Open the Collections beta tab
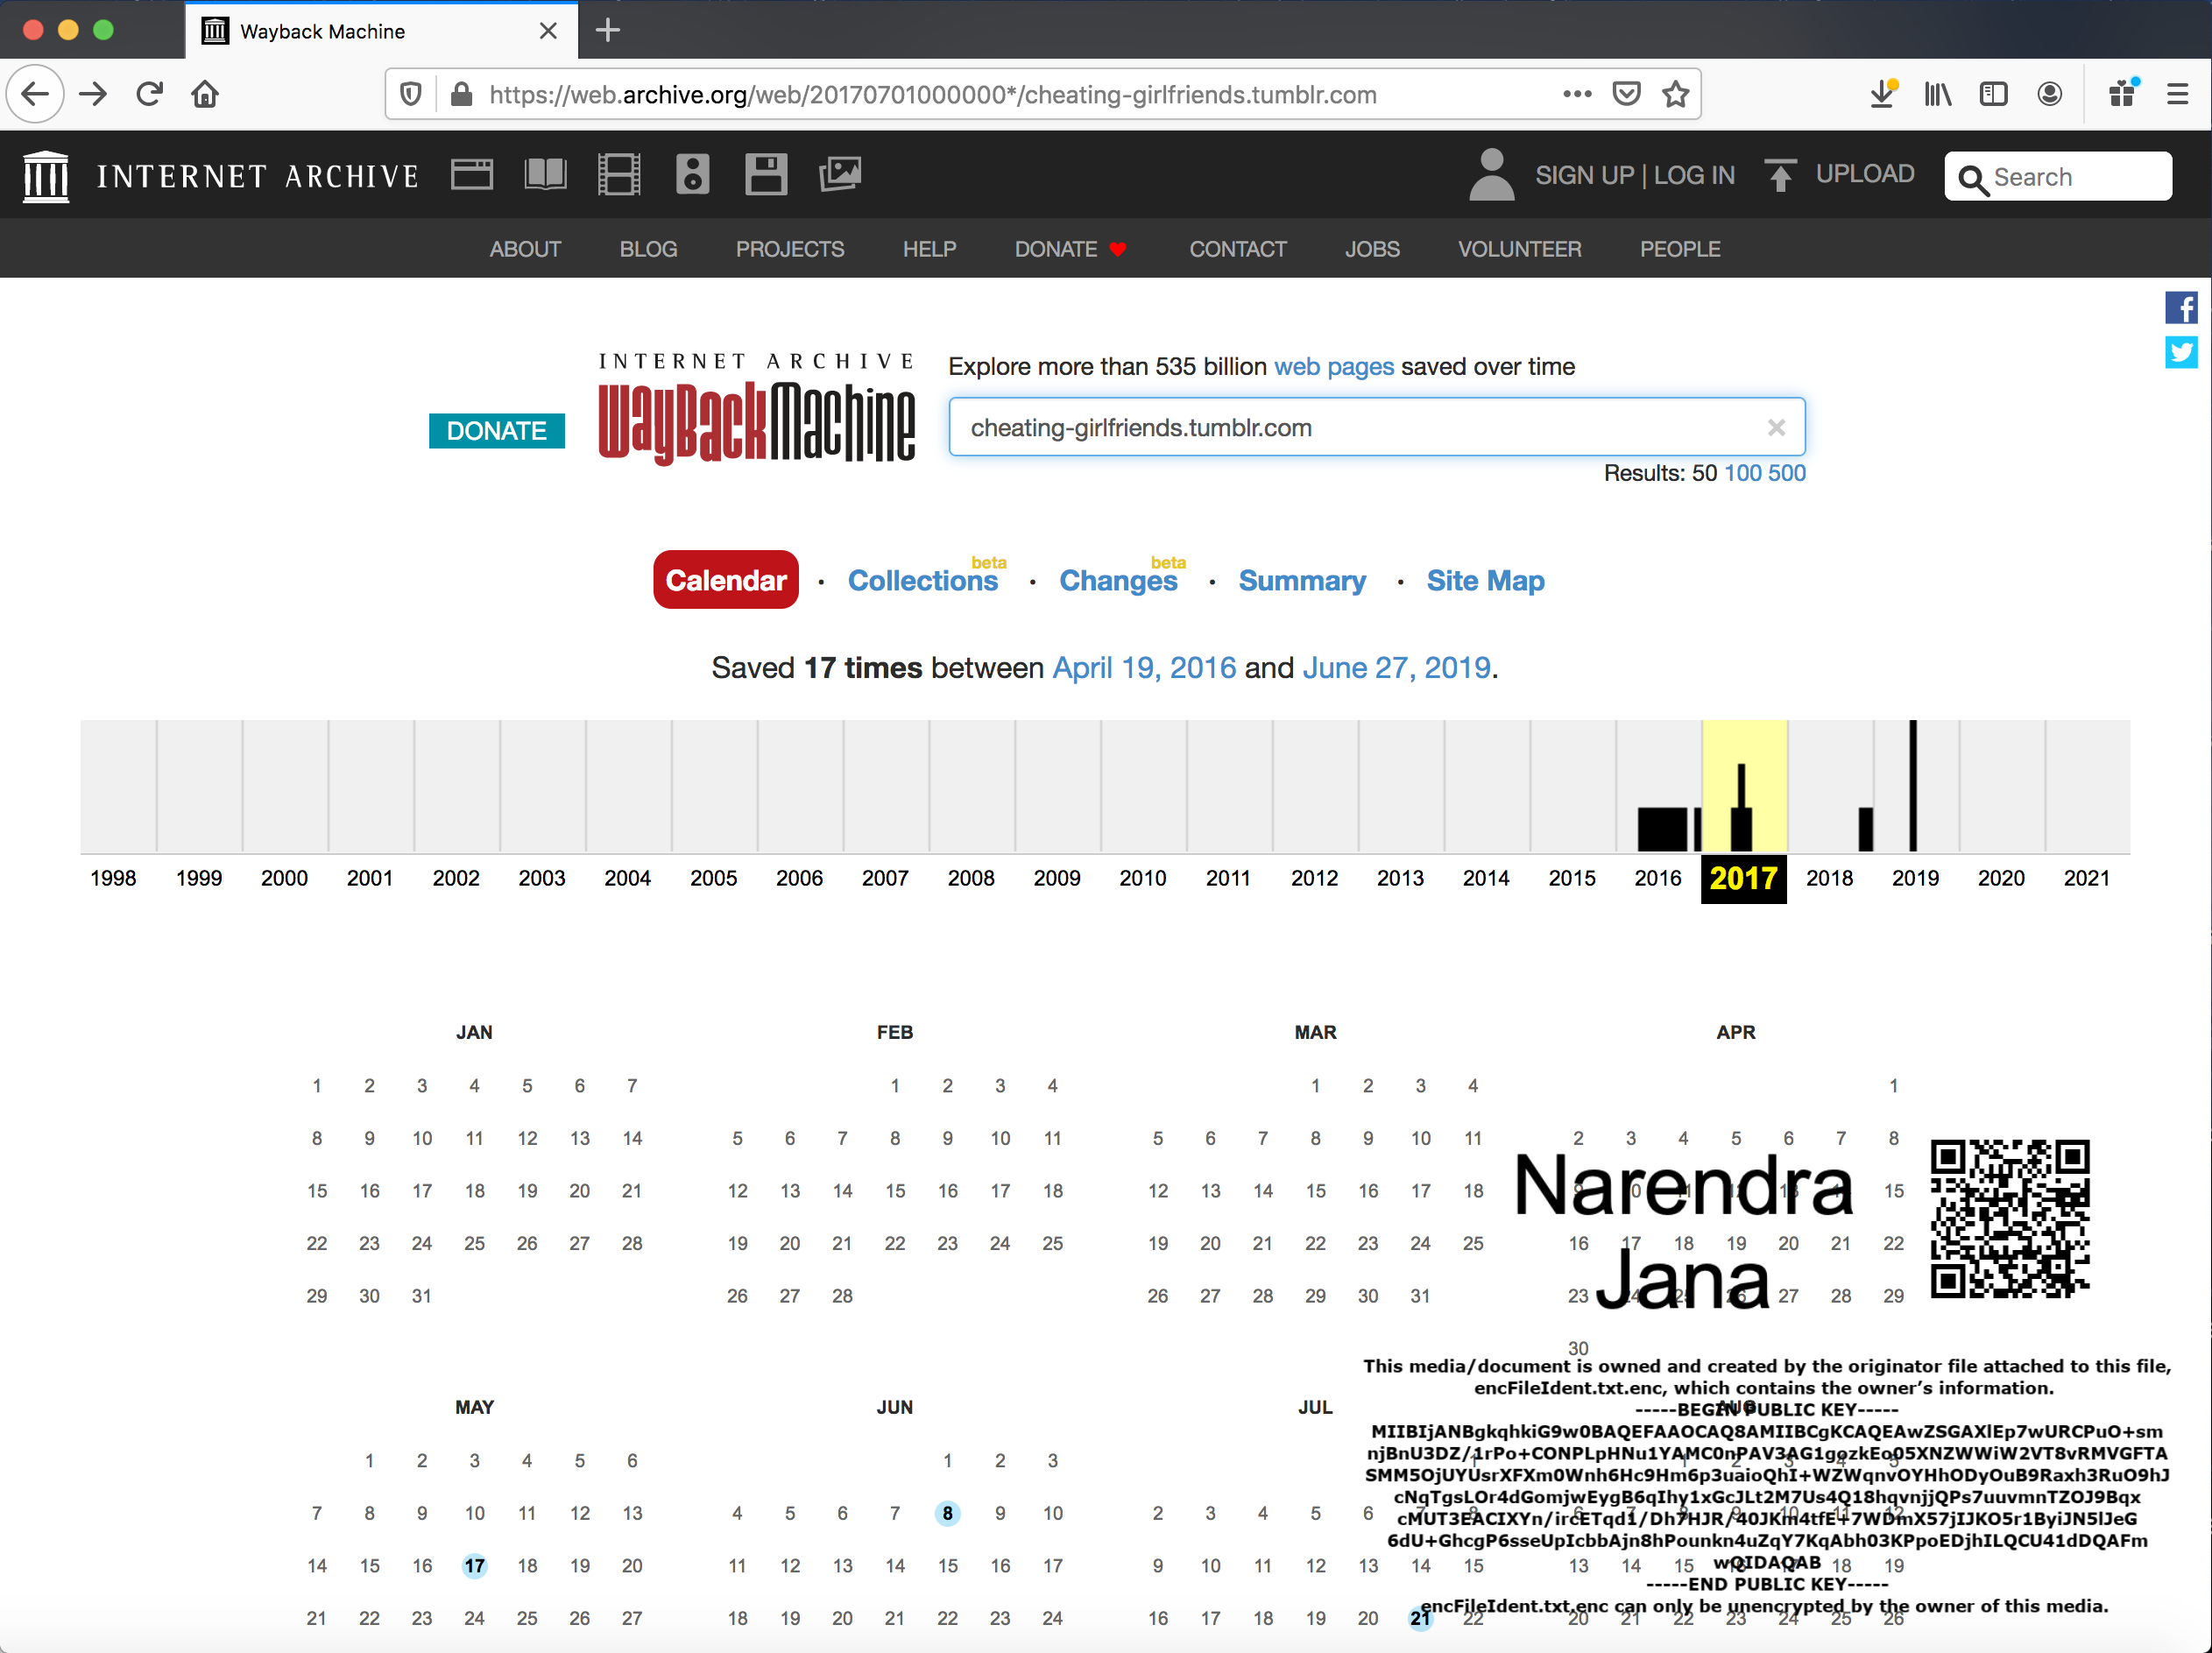 coord(922,580)
